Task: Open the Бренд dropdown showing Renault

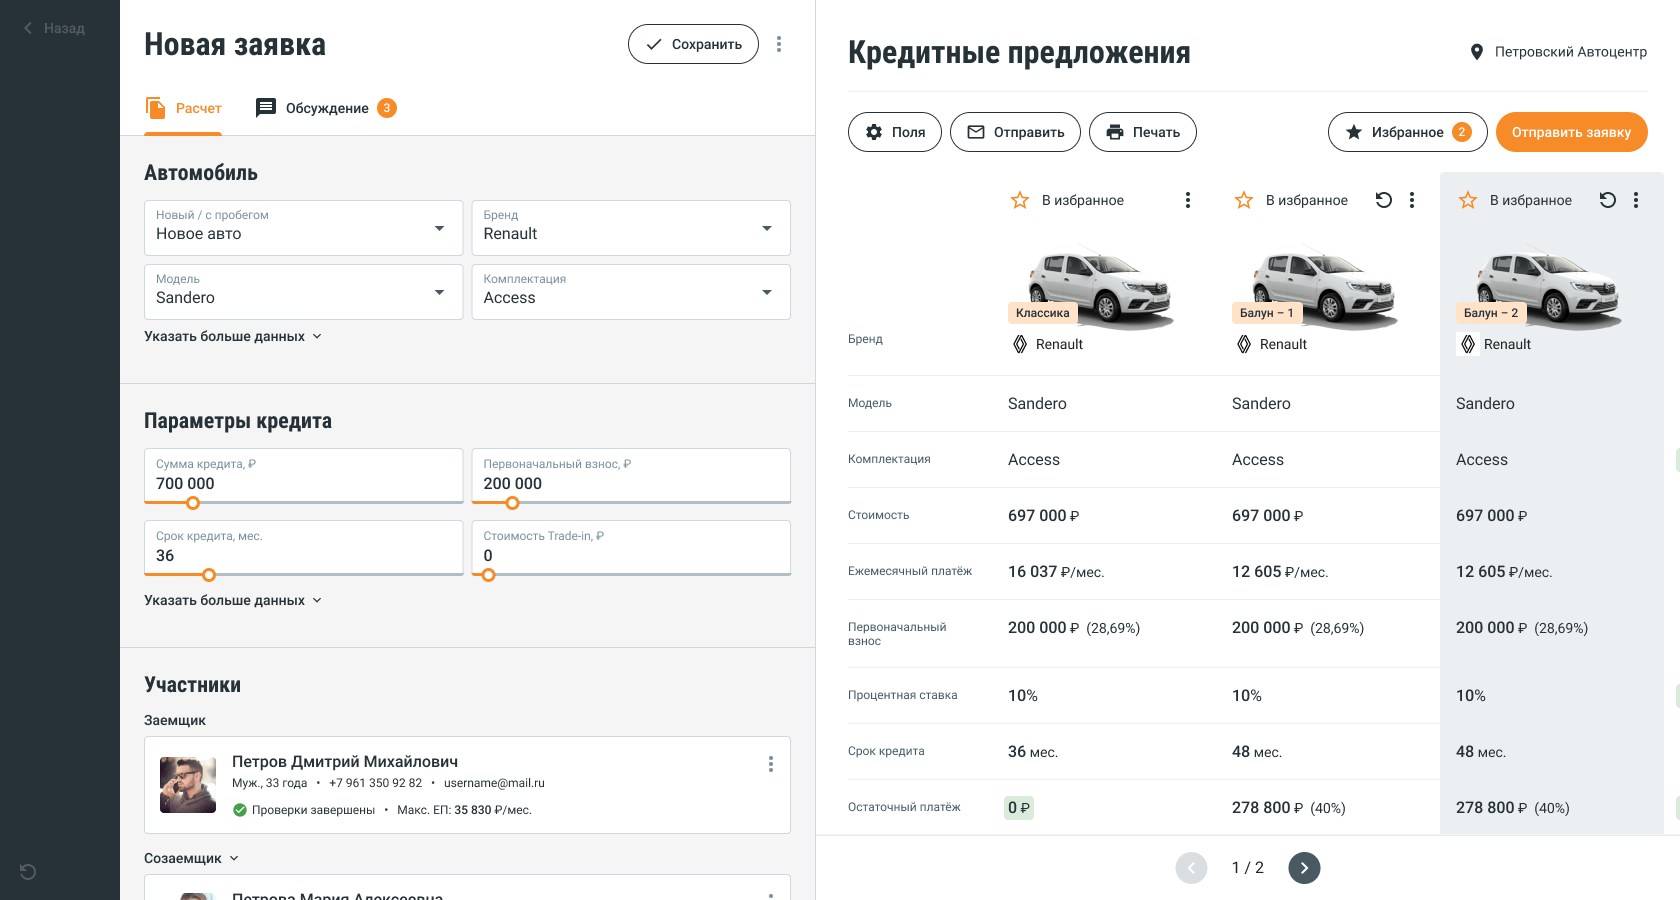Action: pos(631,228)
